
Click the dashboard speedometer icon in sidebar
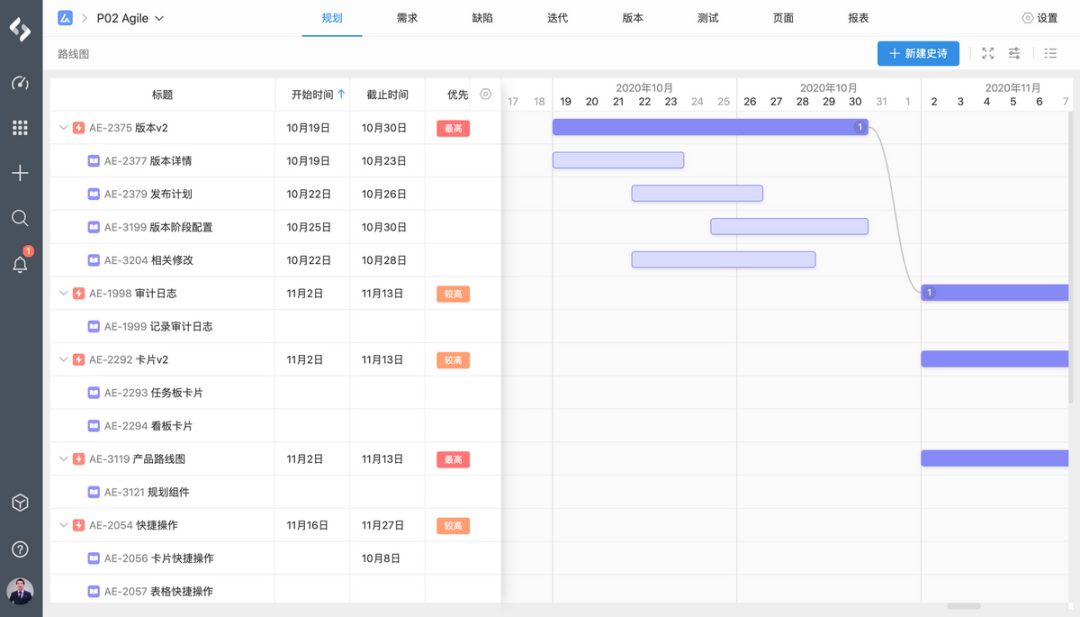tap(20, 83)
